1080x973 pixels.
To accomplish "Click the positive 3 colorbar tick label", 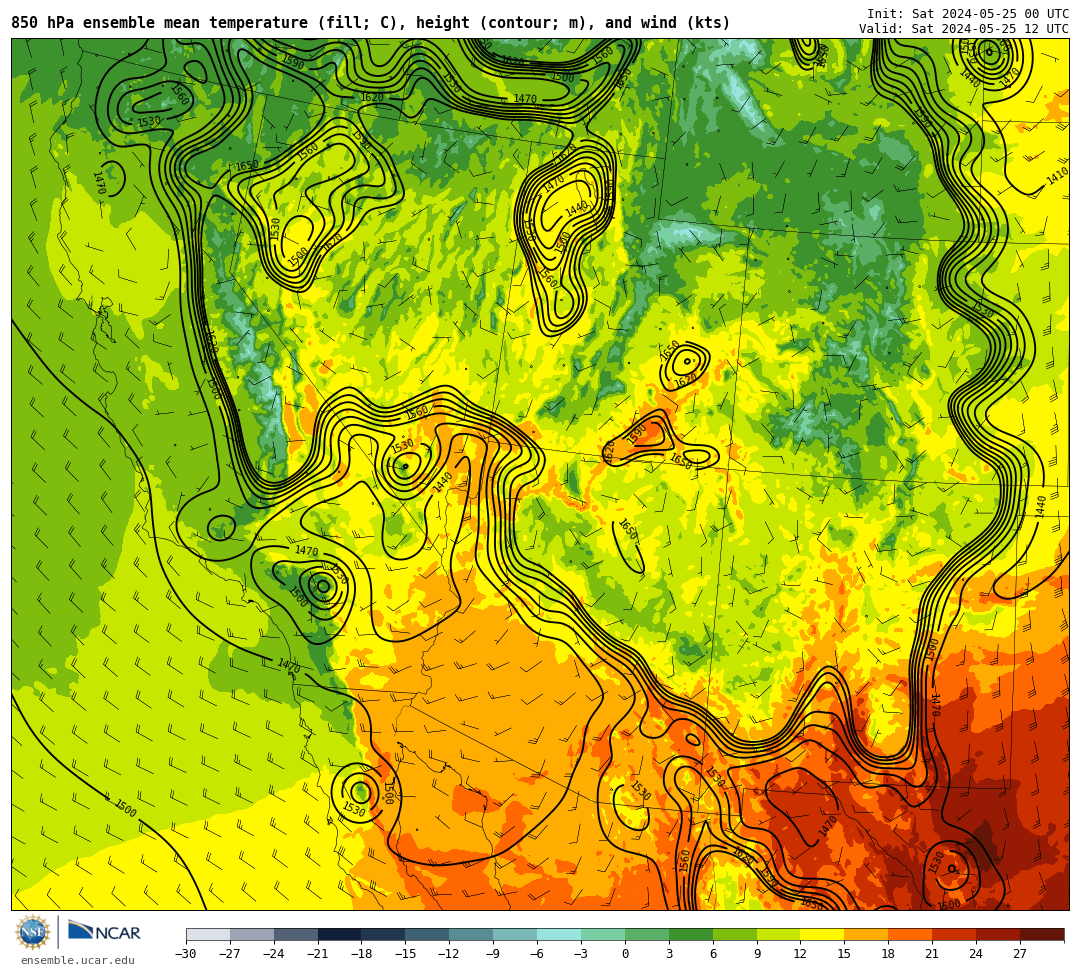I will pyautogui.click(x=669, y=954).
